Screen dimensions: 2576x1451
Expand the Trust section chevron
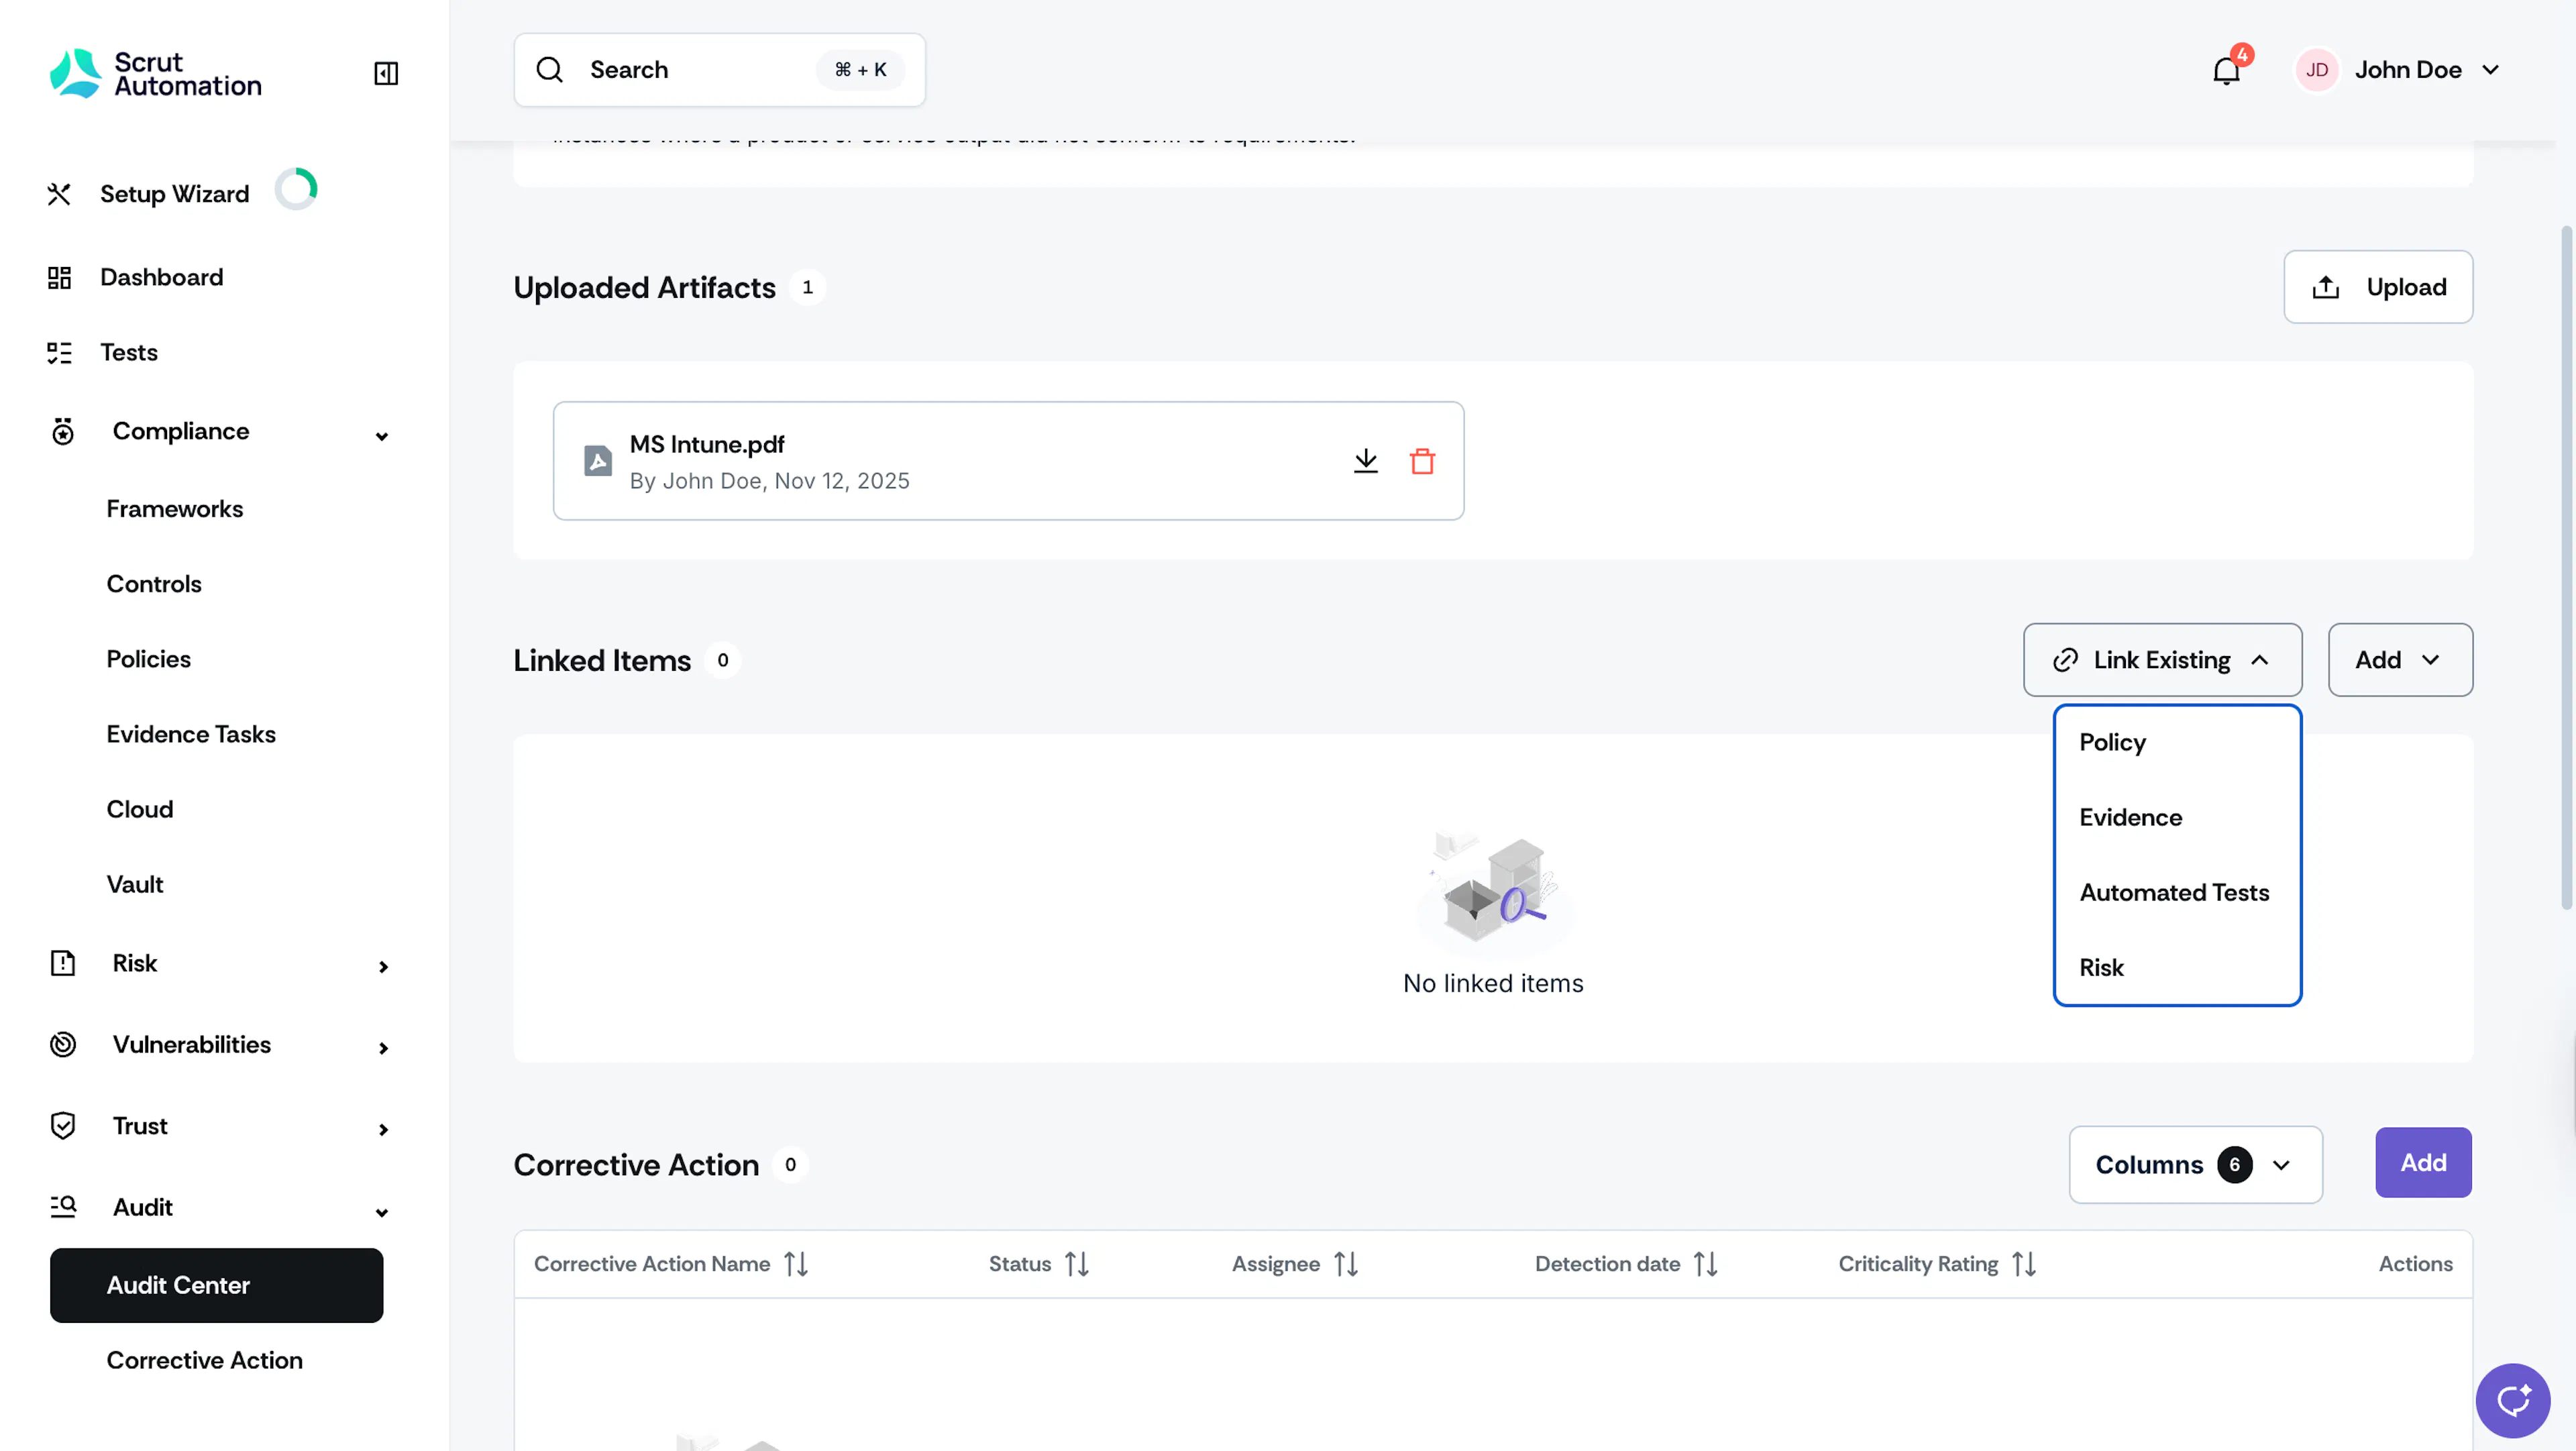coord(383,1130)
